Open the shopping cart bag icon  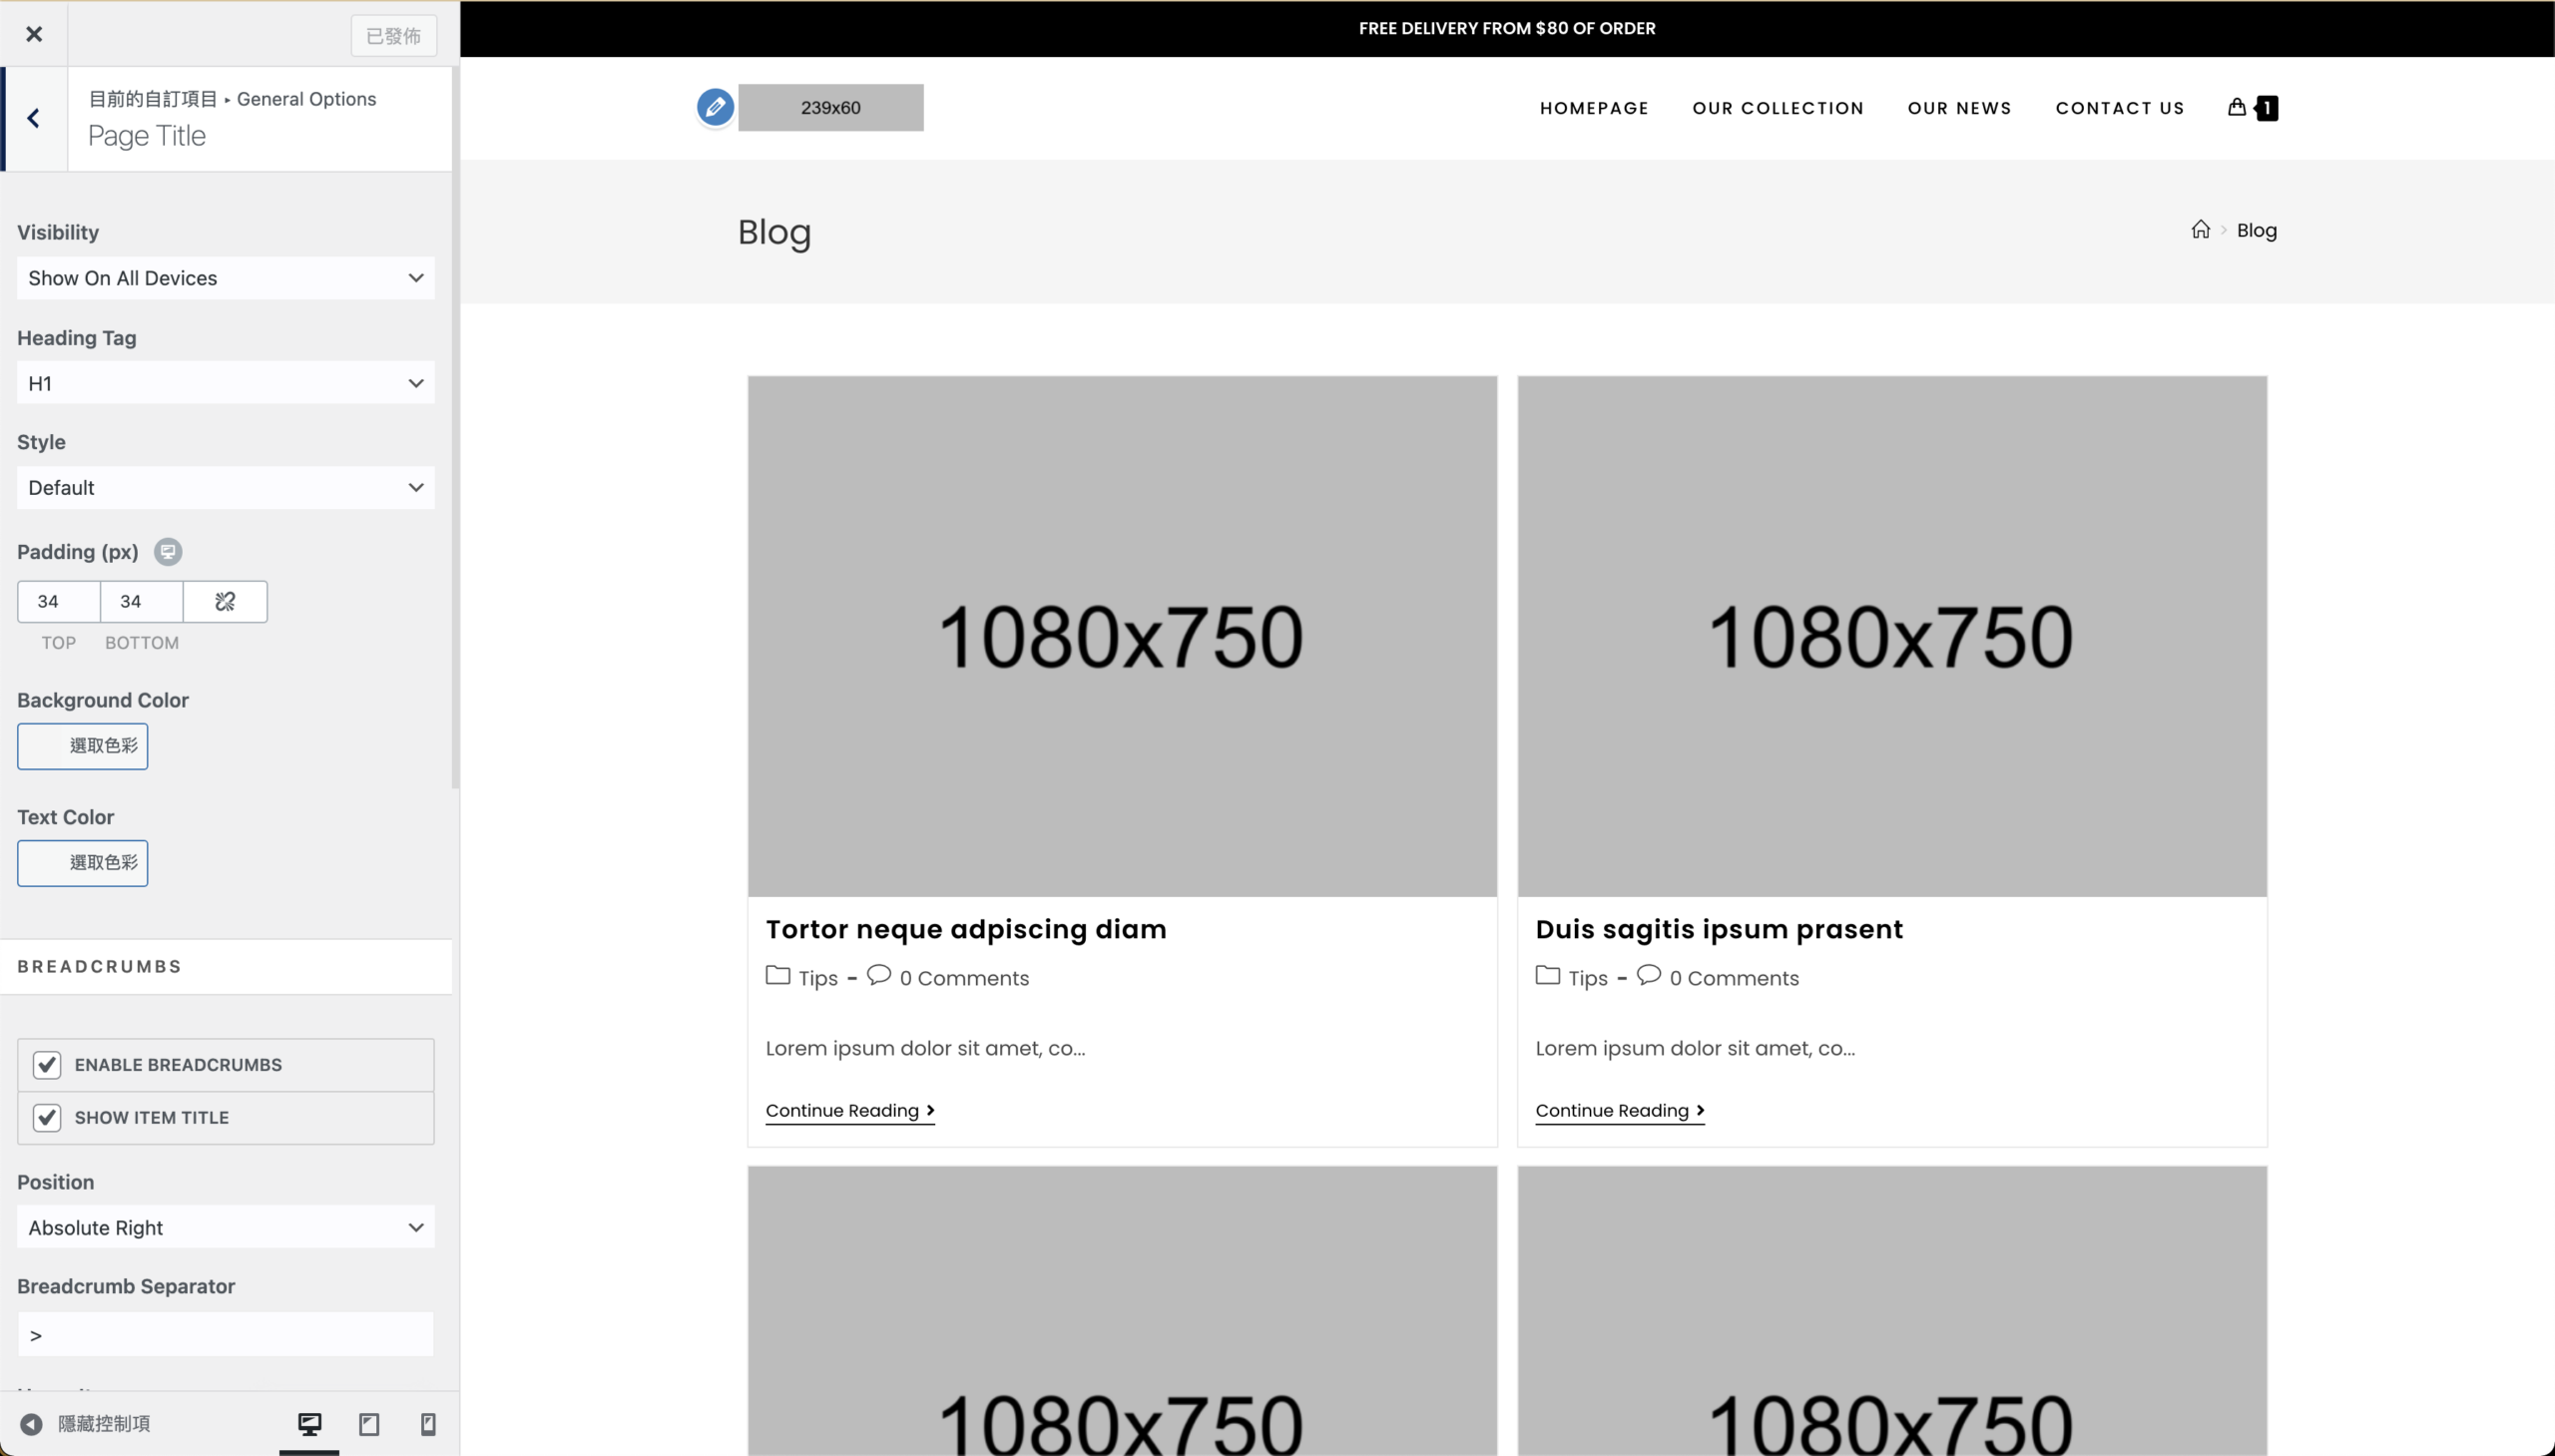click(x=2237, y=107)
